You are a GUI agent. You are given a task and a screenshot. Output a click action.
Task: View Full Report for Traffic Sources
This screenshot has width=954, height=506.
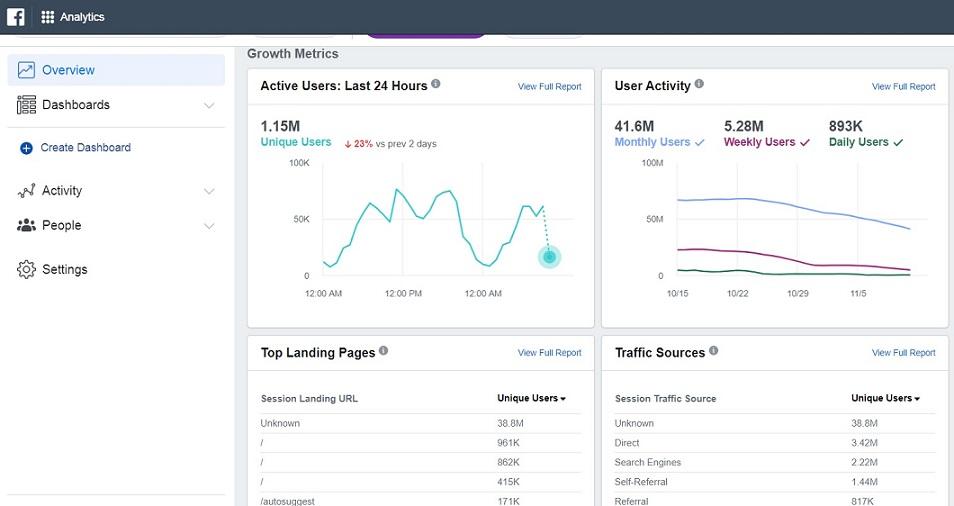pos(904,353)
